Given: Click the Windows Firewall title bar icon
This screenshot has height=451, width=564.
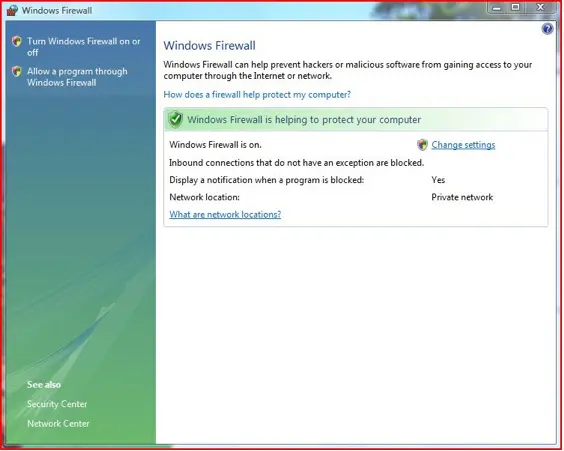Looking at the screenshot, I should [12, 10].
